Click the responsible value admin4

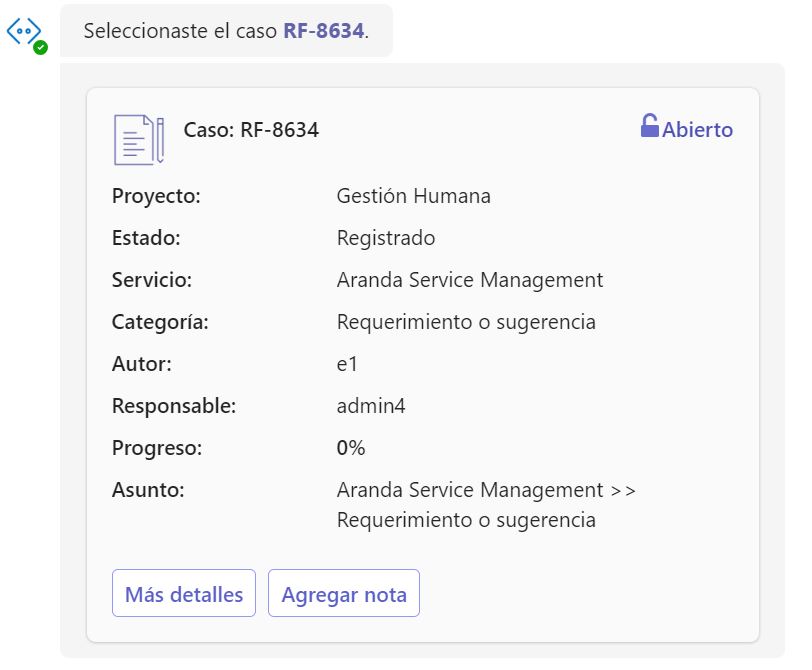click(x=371, y=406)
